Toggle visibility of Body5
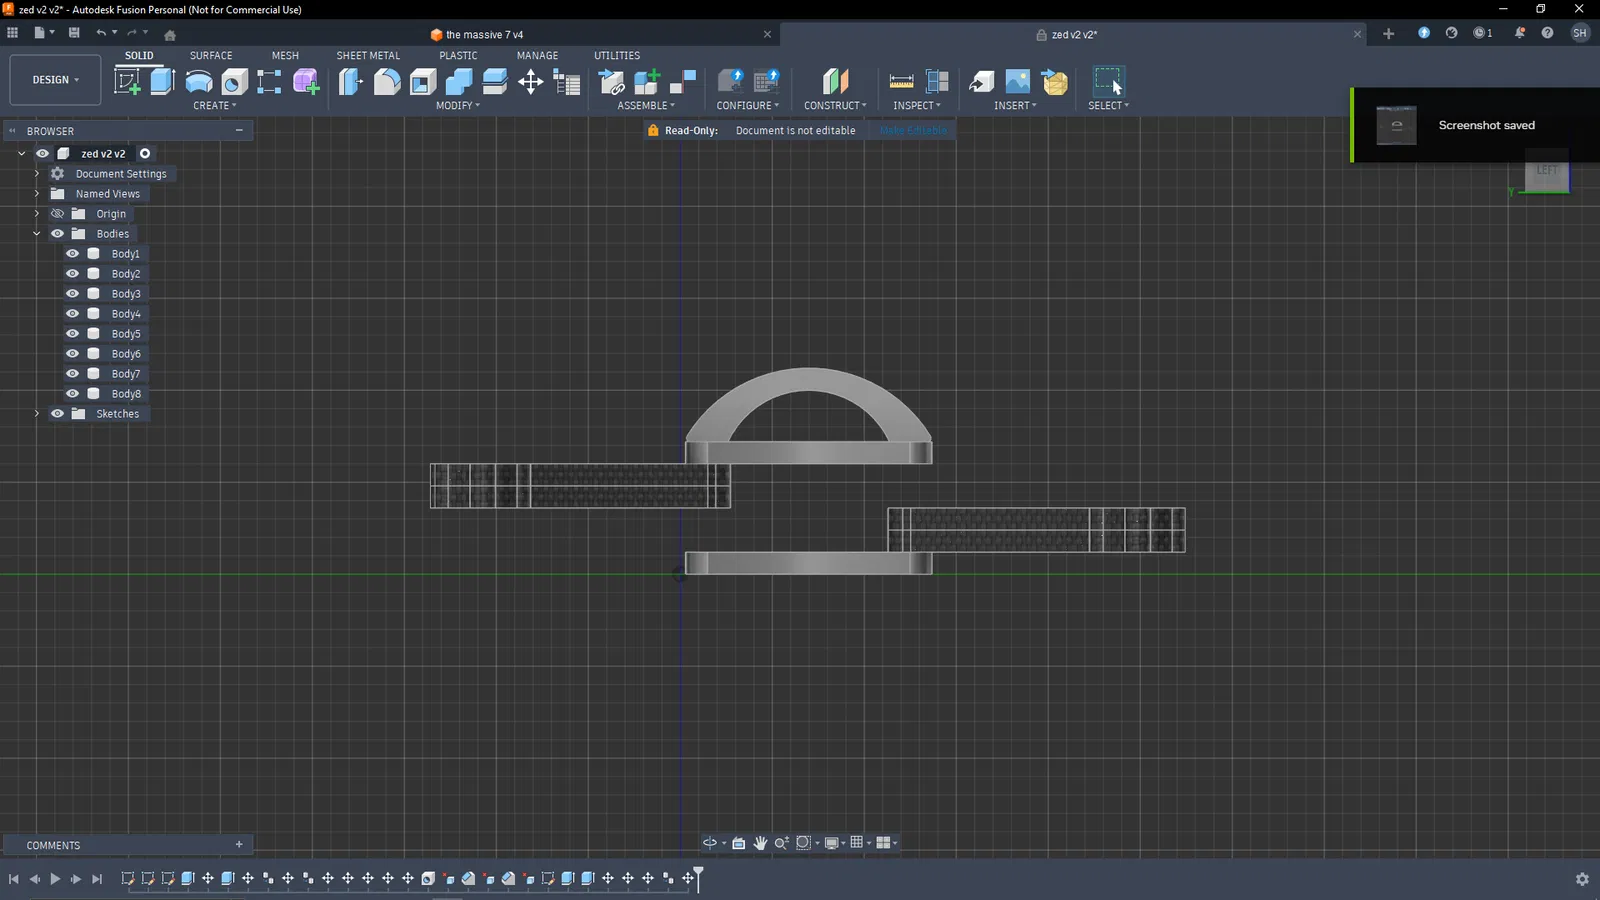The width and height of the screenshot is (1600, 900). click(x=73, y=334)
